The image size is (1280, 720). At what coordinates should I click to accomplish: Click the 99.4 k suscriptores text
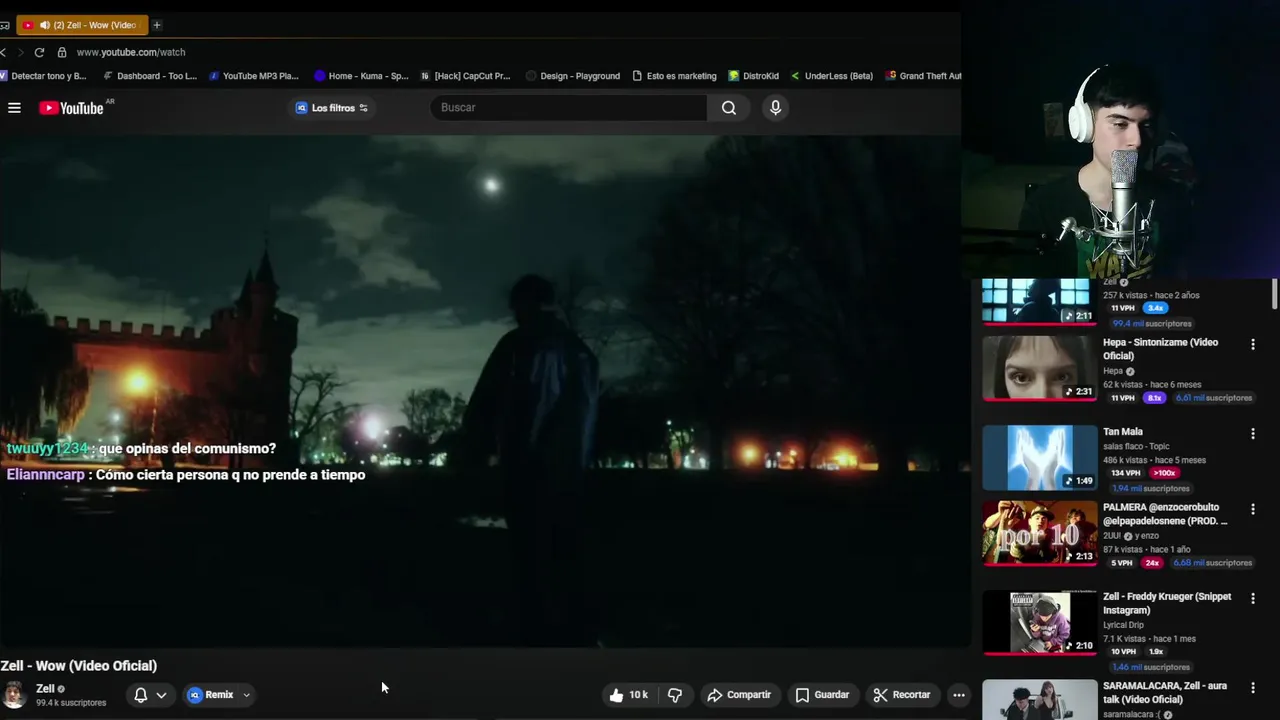tap(71, 703)
